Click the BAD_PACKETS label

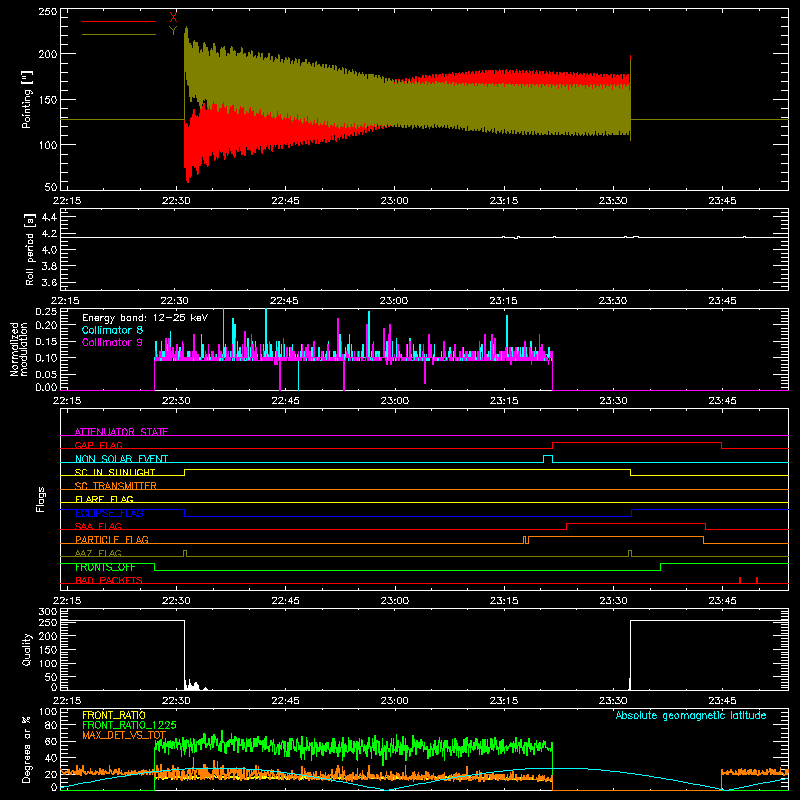point(109,580)
